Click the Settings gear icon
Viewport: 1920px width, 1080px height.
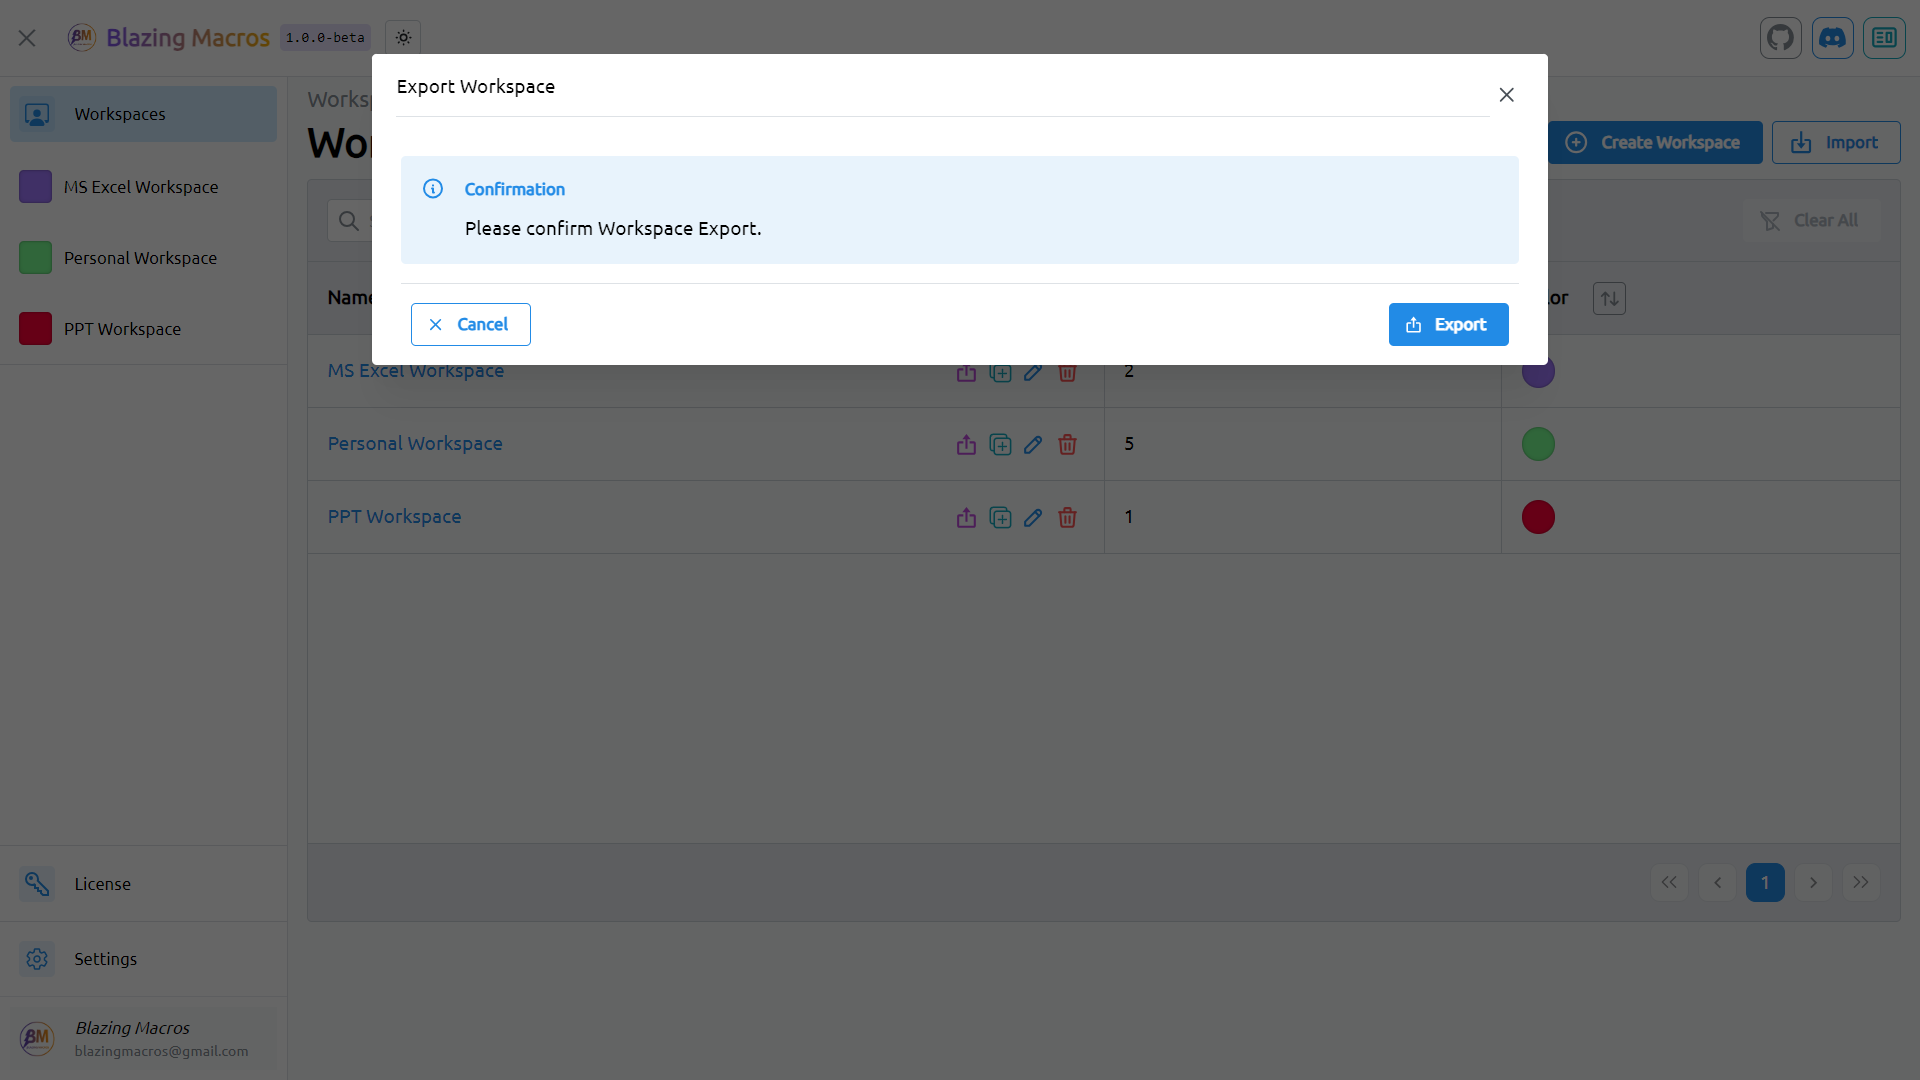coord(37,959)
